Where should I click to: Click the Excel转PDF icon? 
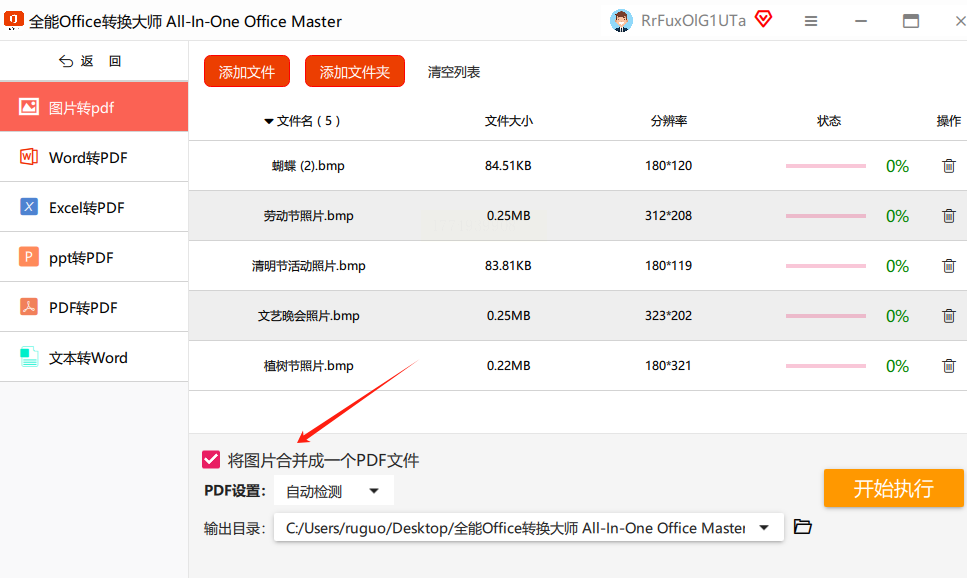[x=29, y=207]
